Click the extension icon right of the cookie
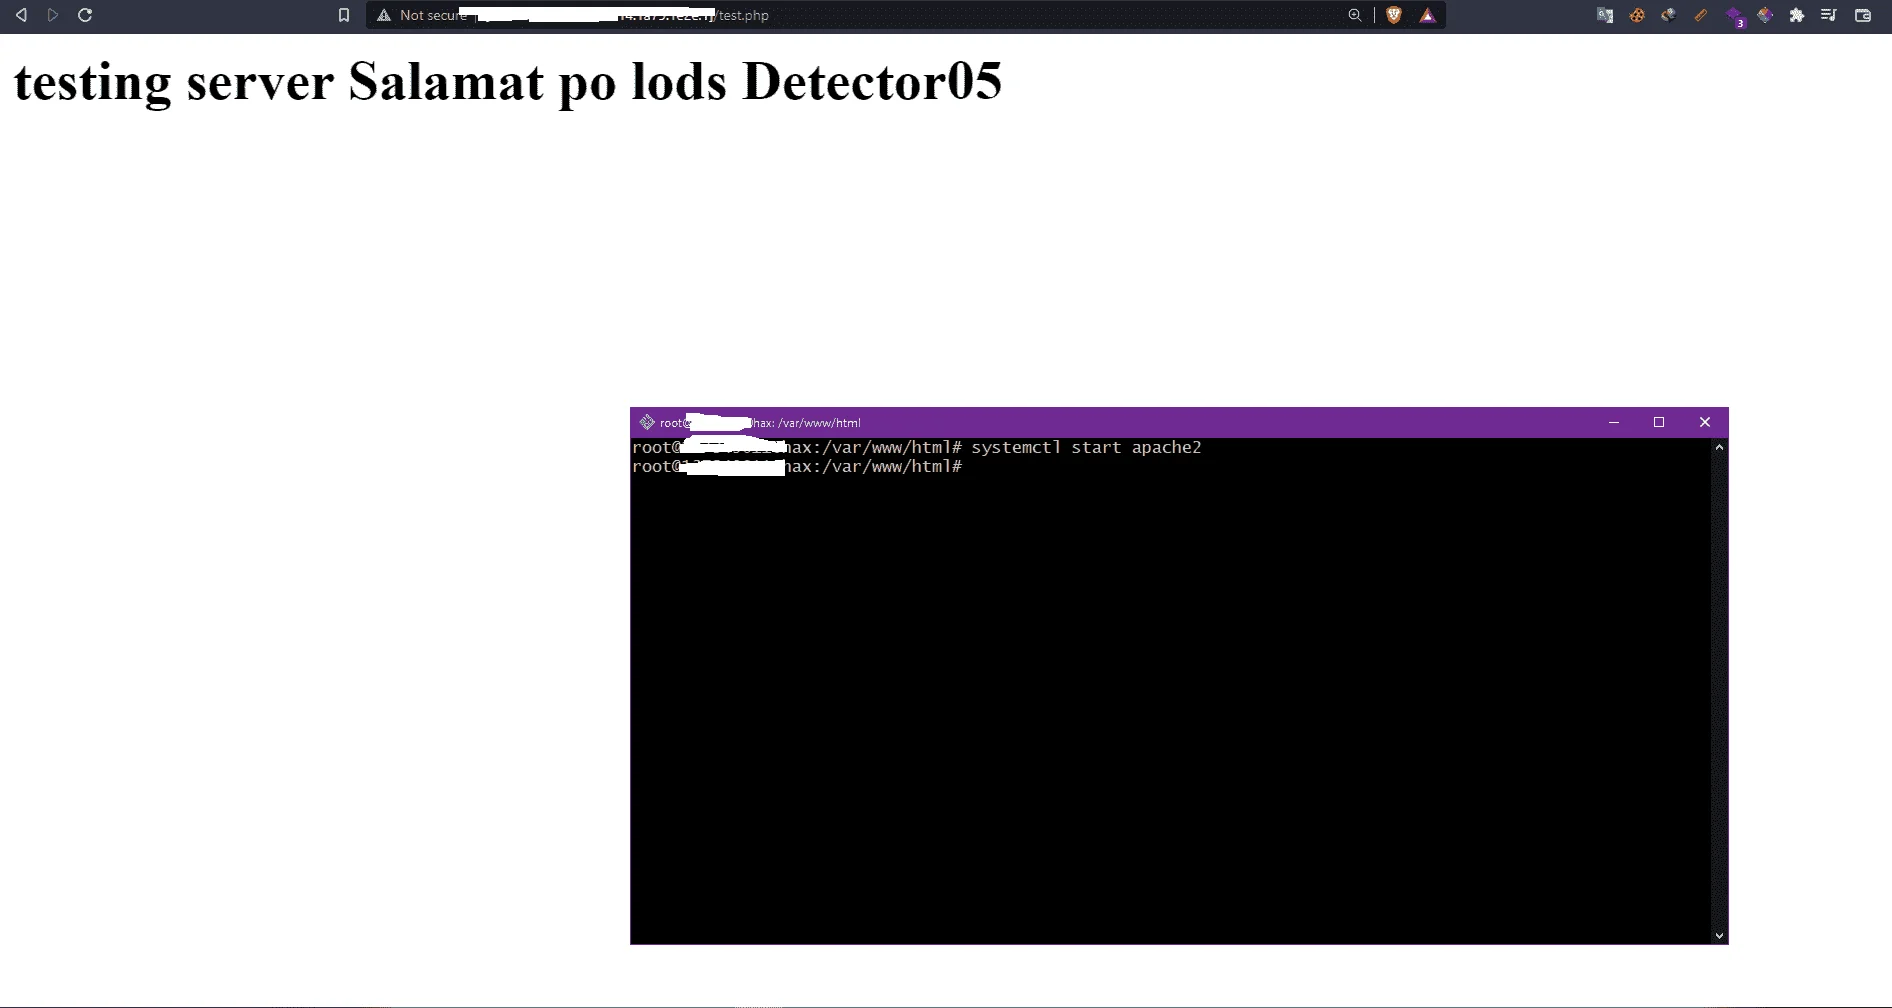 [1669, 15]
